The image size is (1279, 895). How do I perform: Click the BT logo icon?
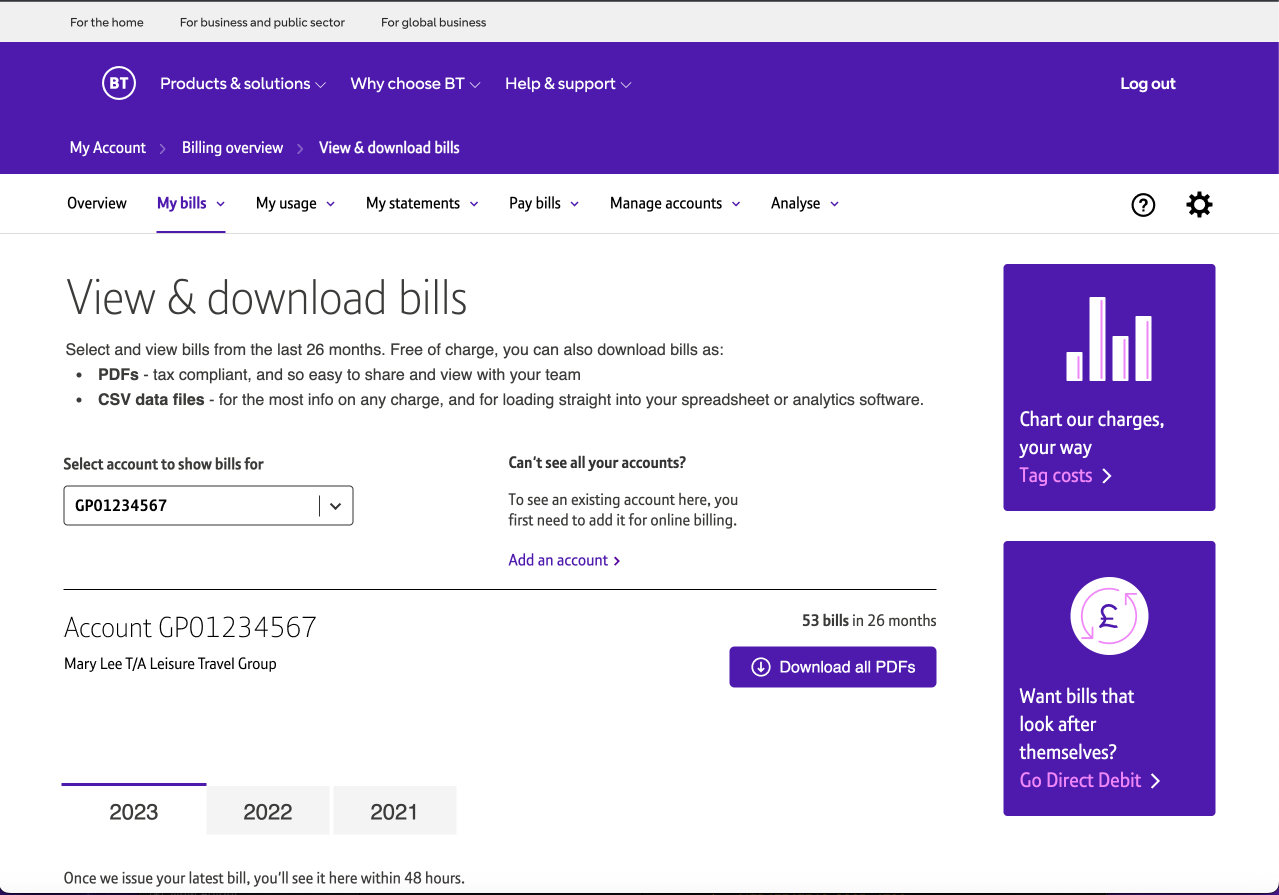coord(118,83)
